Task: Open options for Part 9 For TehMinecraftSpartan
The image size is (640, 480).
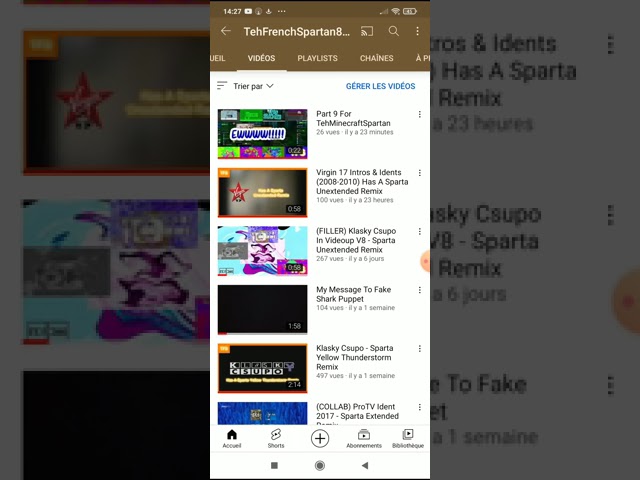Action: pos(420,115)
